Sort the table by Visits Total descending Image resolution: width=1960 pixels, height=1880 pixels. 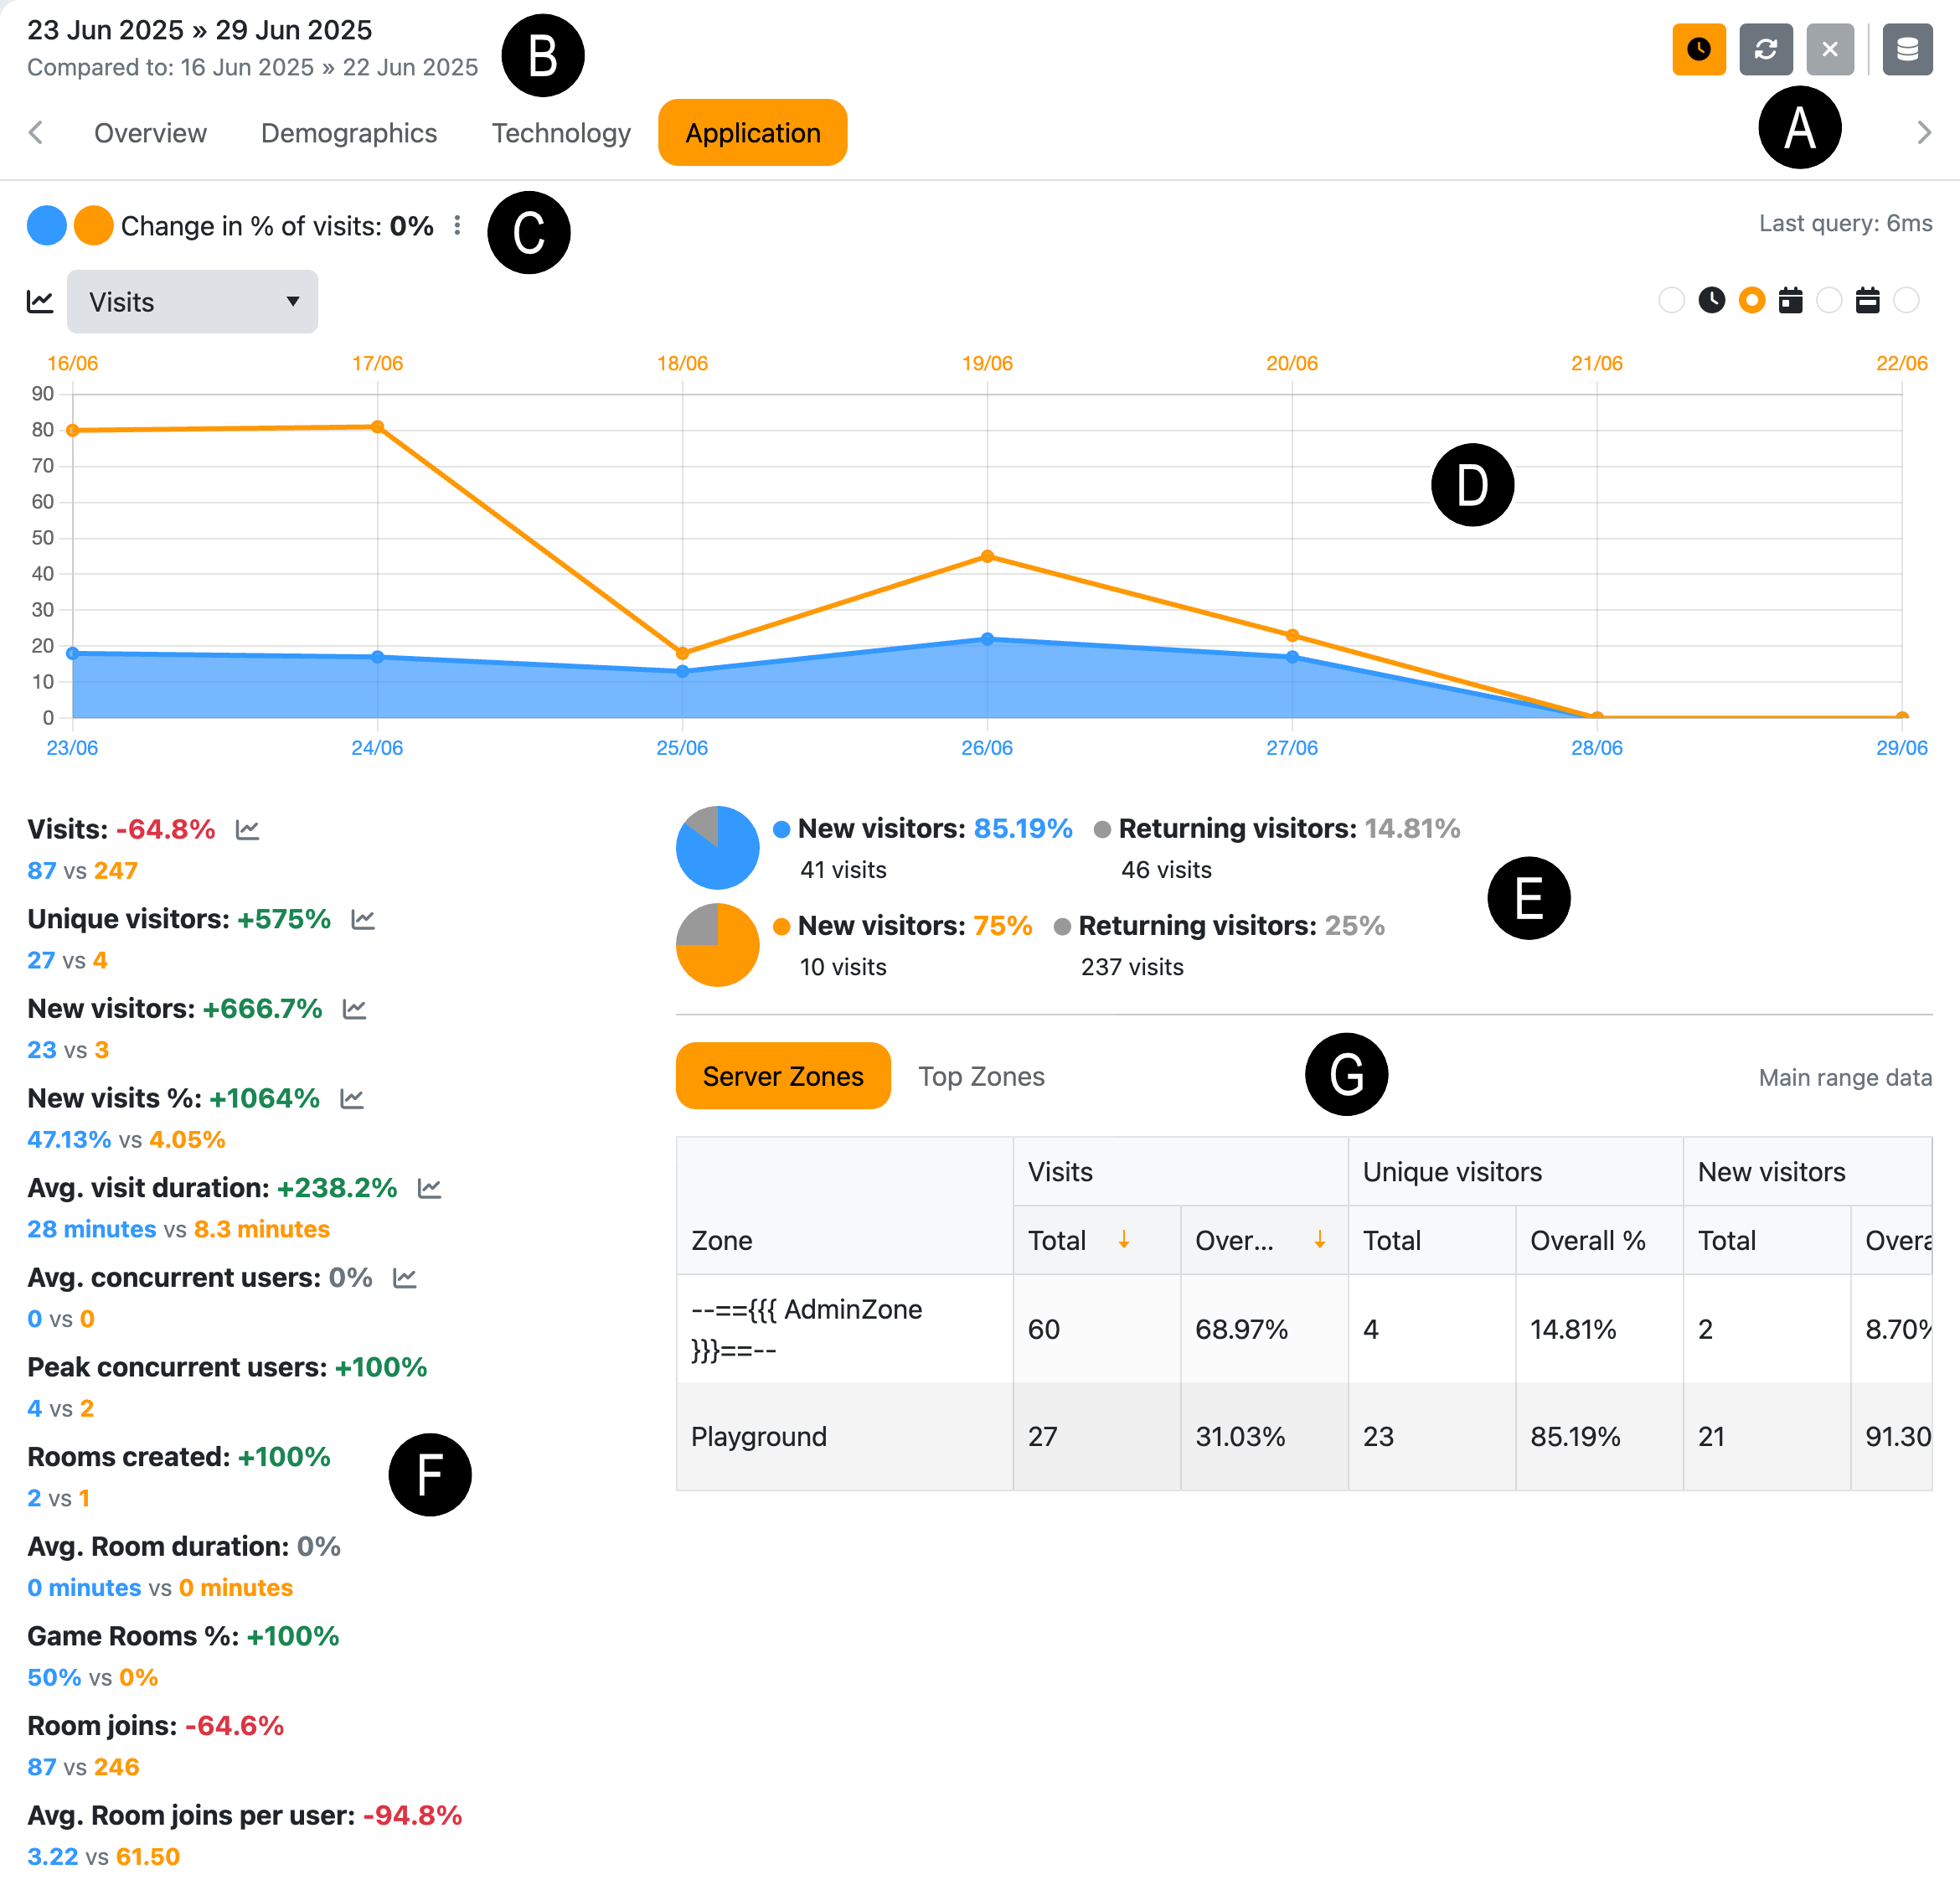[1124, 1240]
